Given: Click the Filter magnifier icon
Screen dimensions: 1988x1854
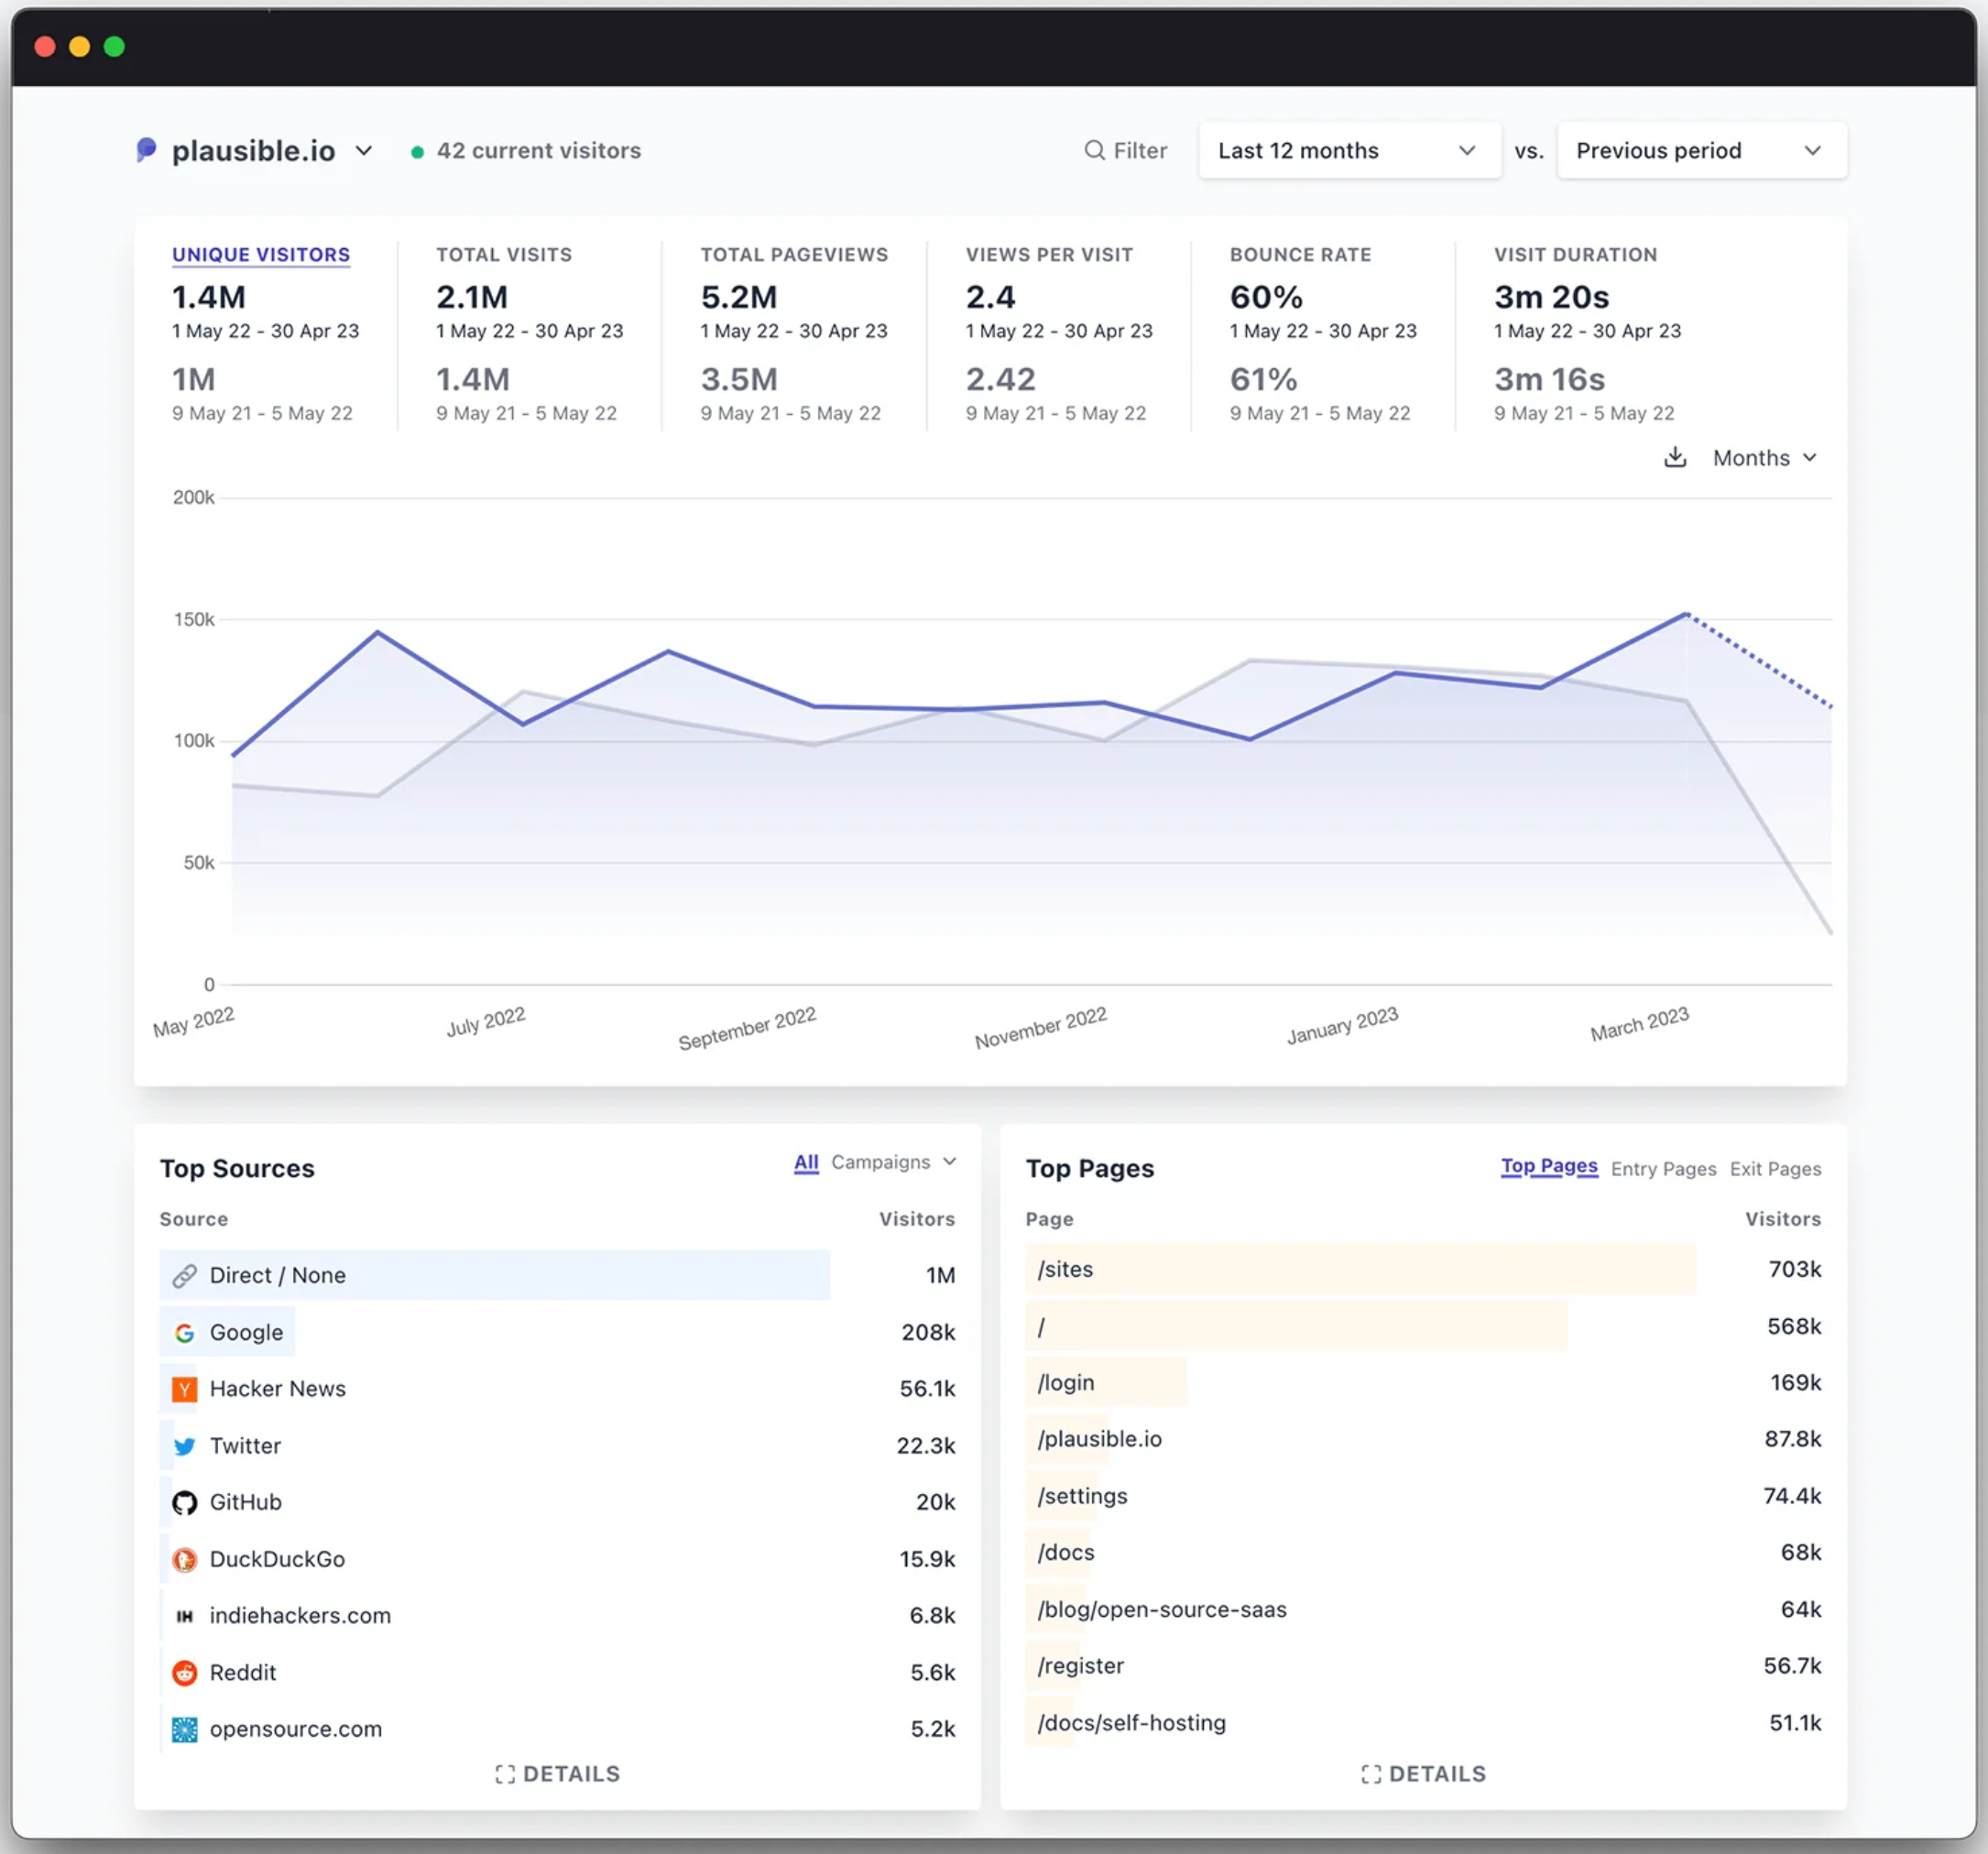Looking at the screenshot, I should pos(1095,150).
